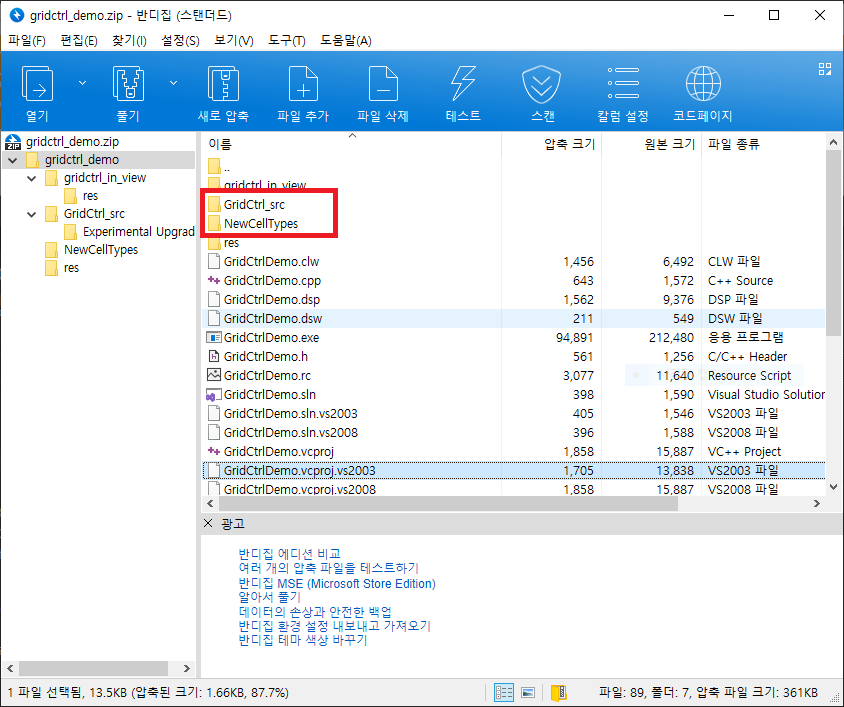
Task: Open link 반디집 에디션 비교
Action: tap(290, 554)
